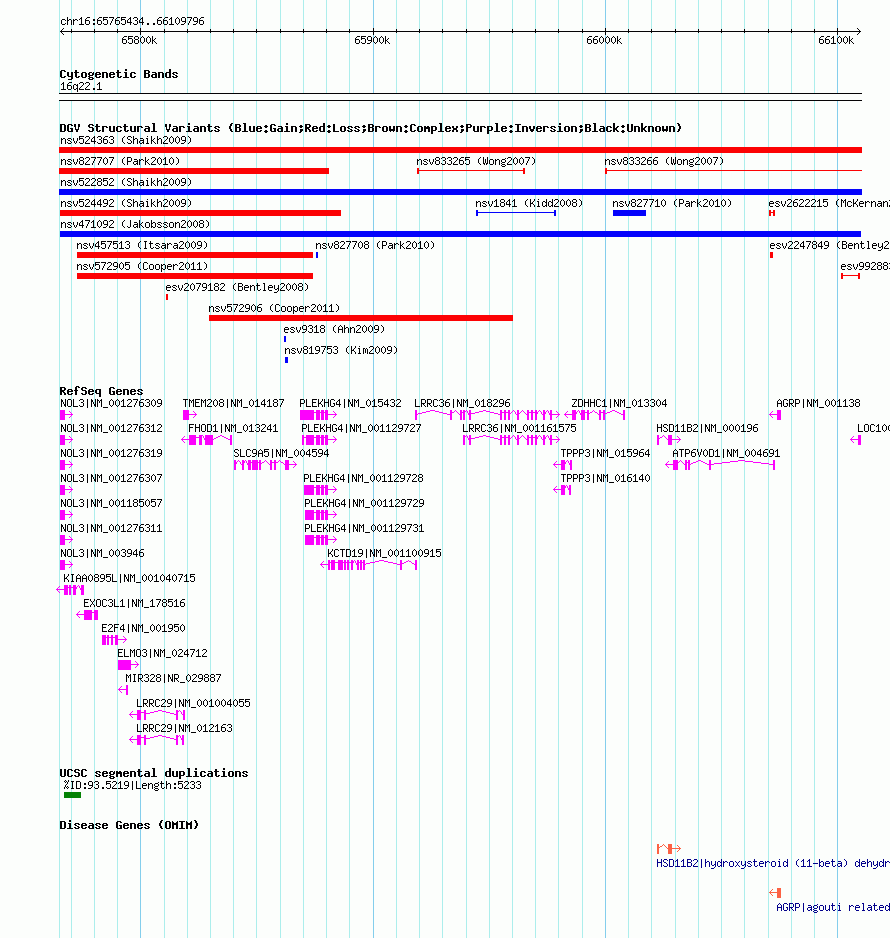890x938 pixels.
Task: Select the ELMO3|NM_024712 gene glyph
Action: [129, 665]
